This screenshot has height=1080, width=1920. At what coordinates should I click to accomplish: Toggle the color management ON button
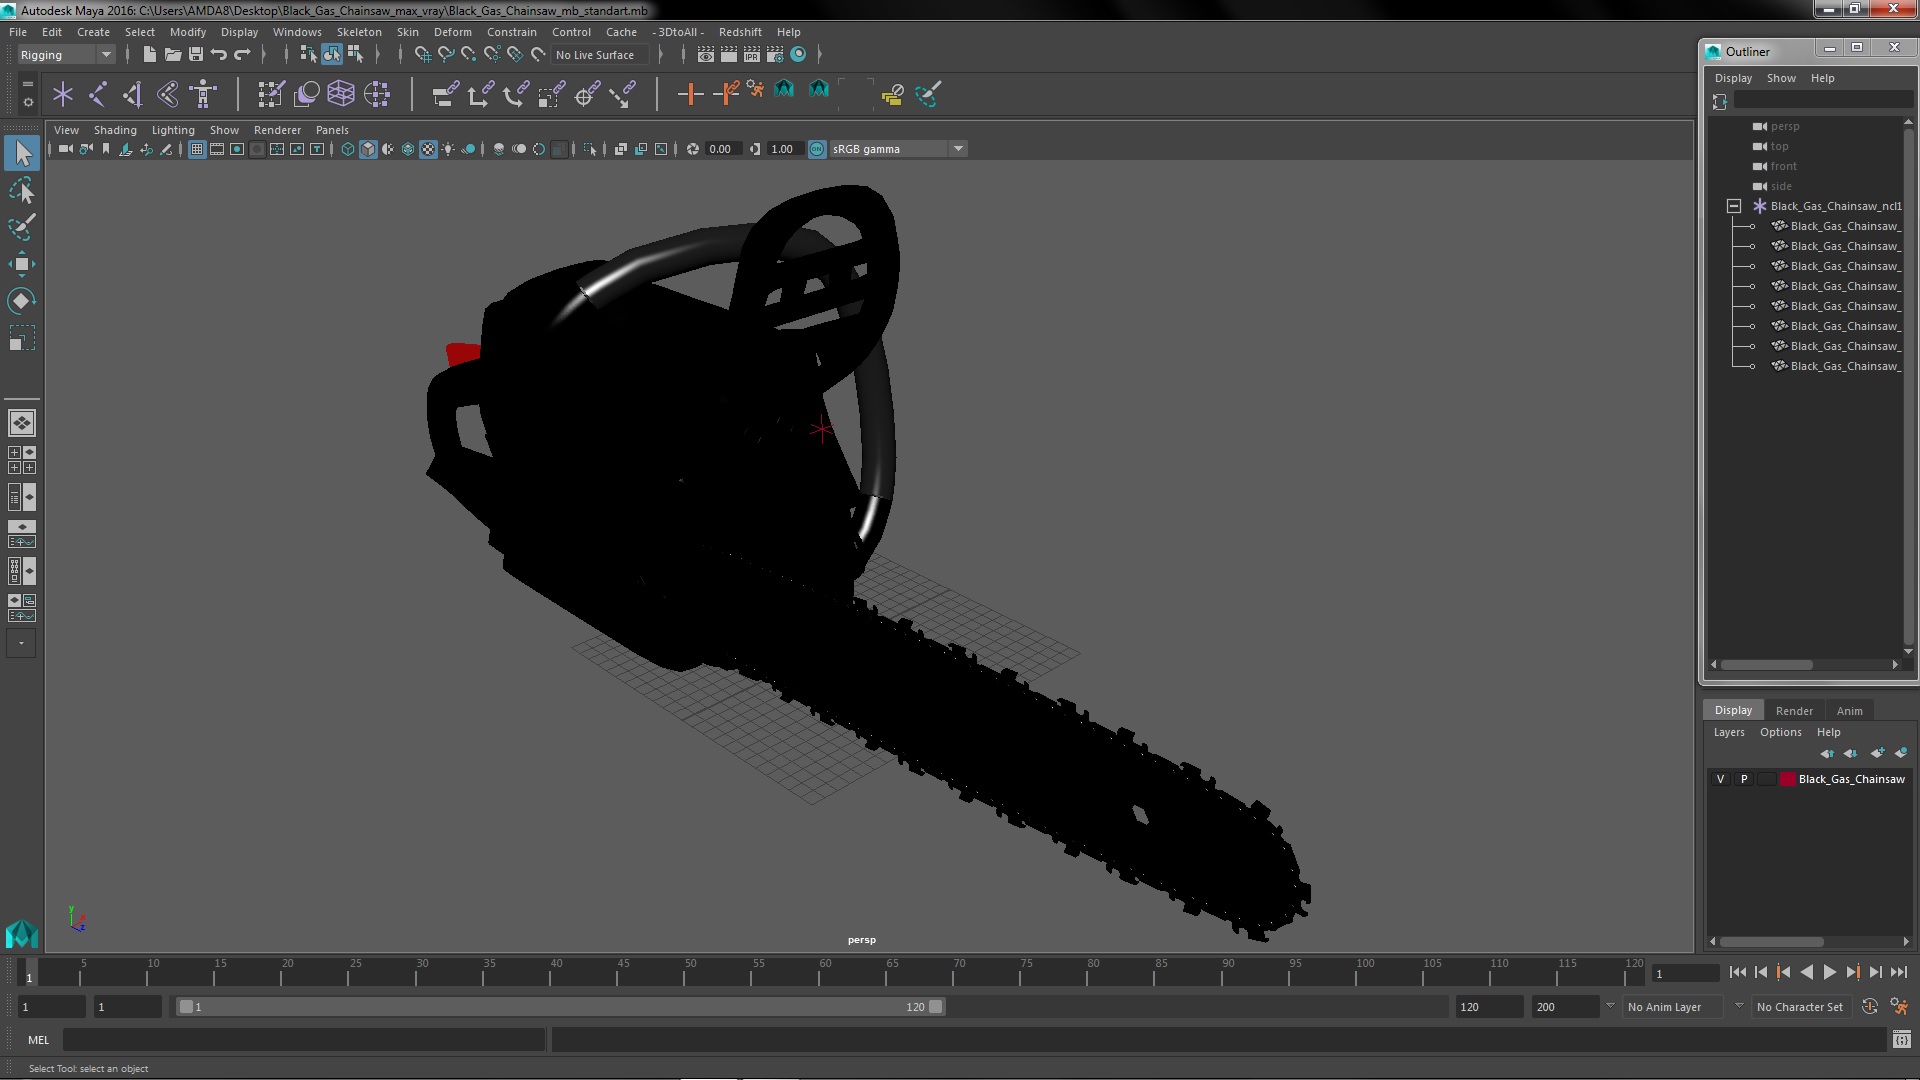point(817,149)
